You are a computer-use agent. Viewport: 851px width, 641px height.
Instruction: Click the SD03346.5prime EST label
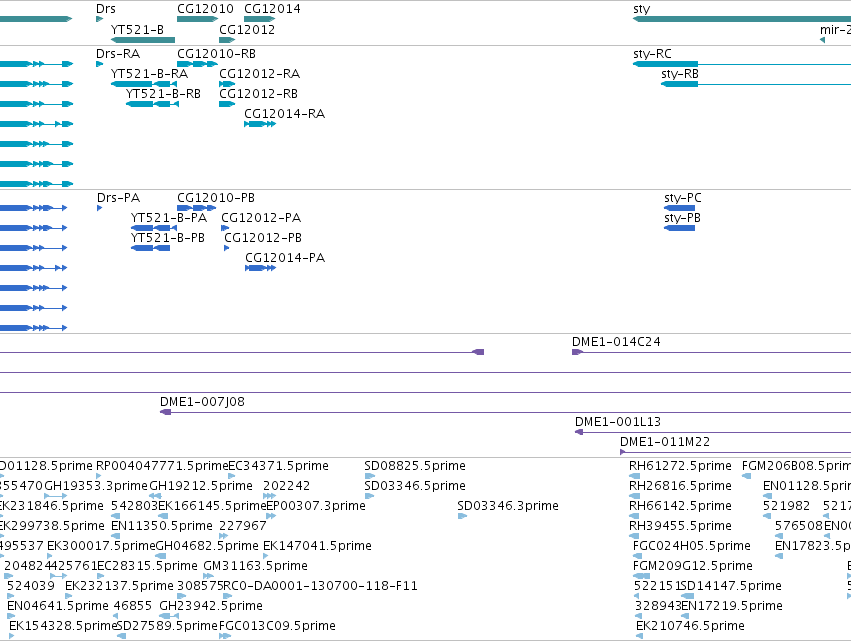tap(415, 486)
